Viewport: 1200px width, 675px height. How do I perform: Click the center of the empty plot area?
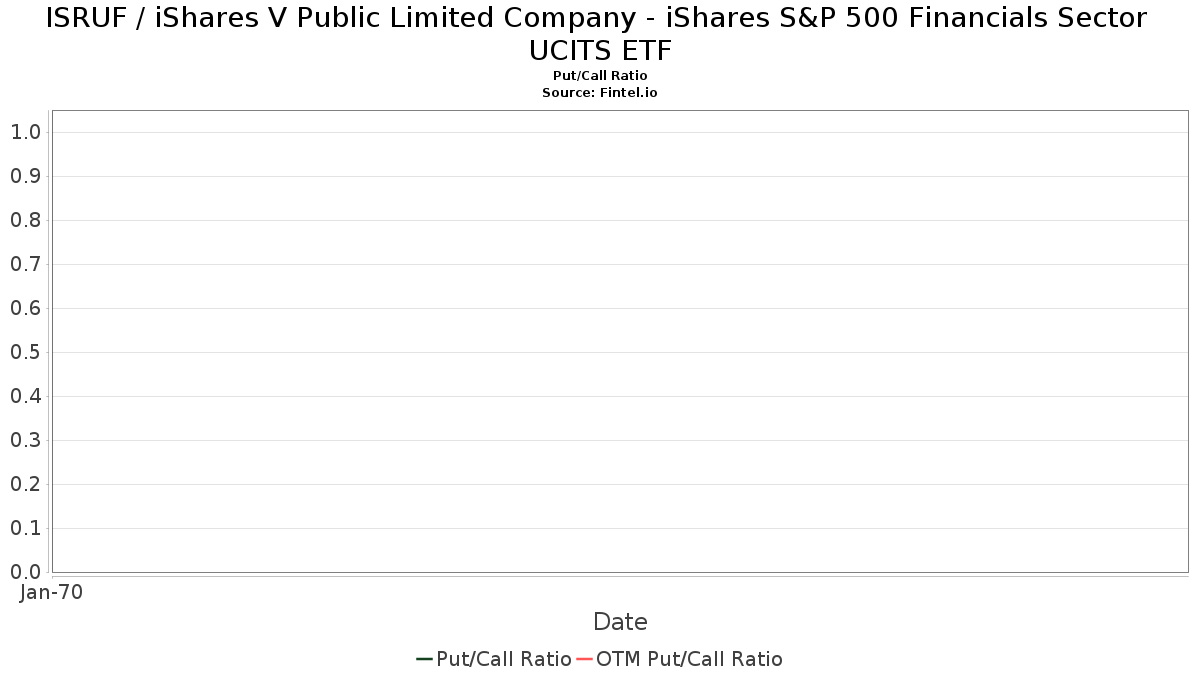click(620, 341)
